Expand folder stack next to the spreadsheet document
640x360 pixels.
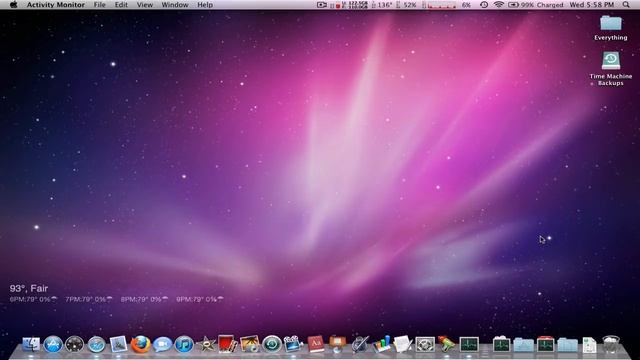(567, 345)
